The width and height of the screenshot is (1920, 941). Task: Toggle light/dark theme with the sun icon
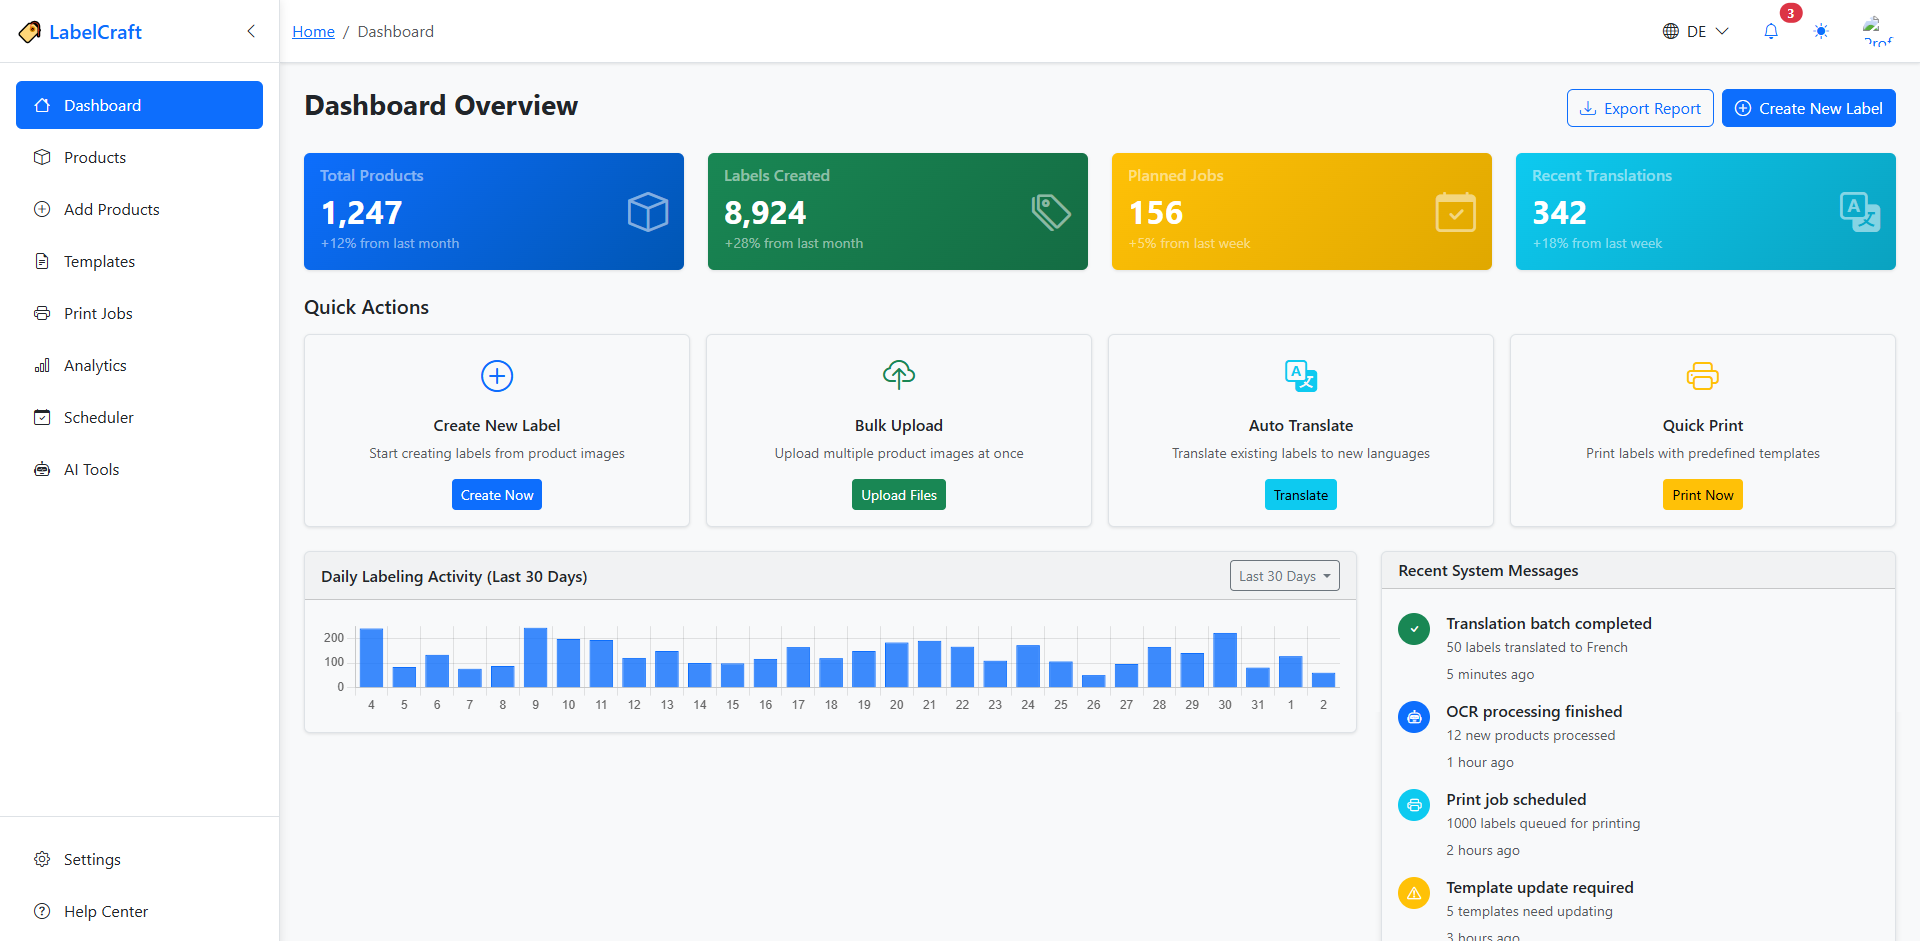tap(1821, 31)
